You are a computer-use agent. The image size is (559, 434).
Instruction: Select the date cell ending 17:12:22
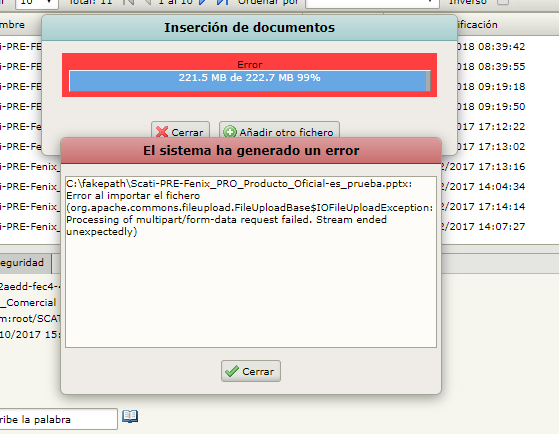[x=491, y=126]
